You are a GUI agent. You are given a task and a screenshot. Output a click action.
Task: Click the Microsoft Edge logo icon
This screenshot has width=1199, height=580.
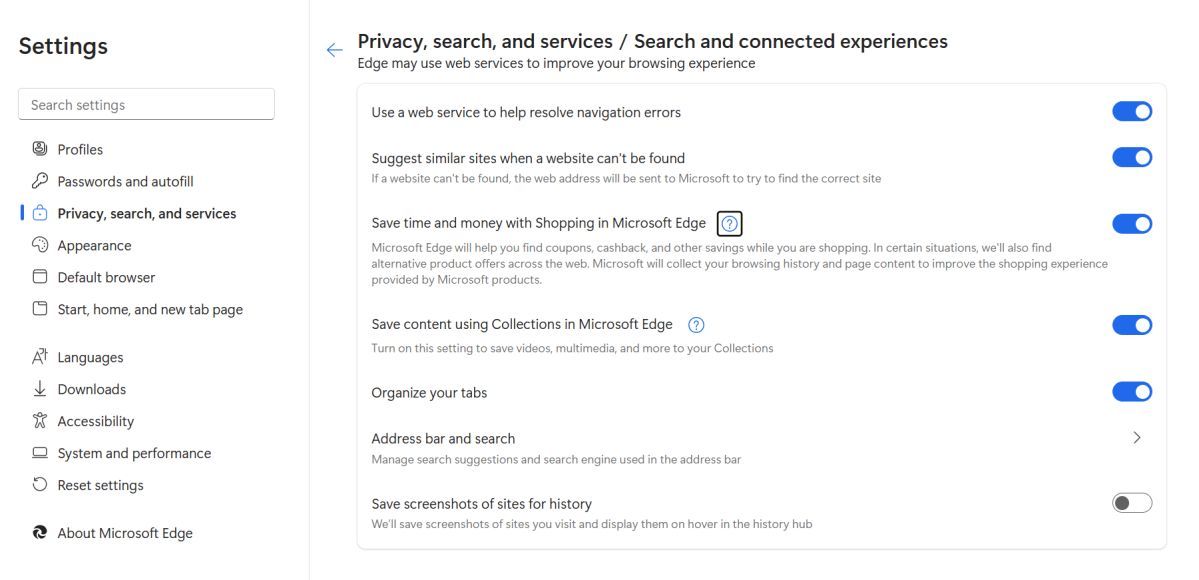(x=40, y=533)
